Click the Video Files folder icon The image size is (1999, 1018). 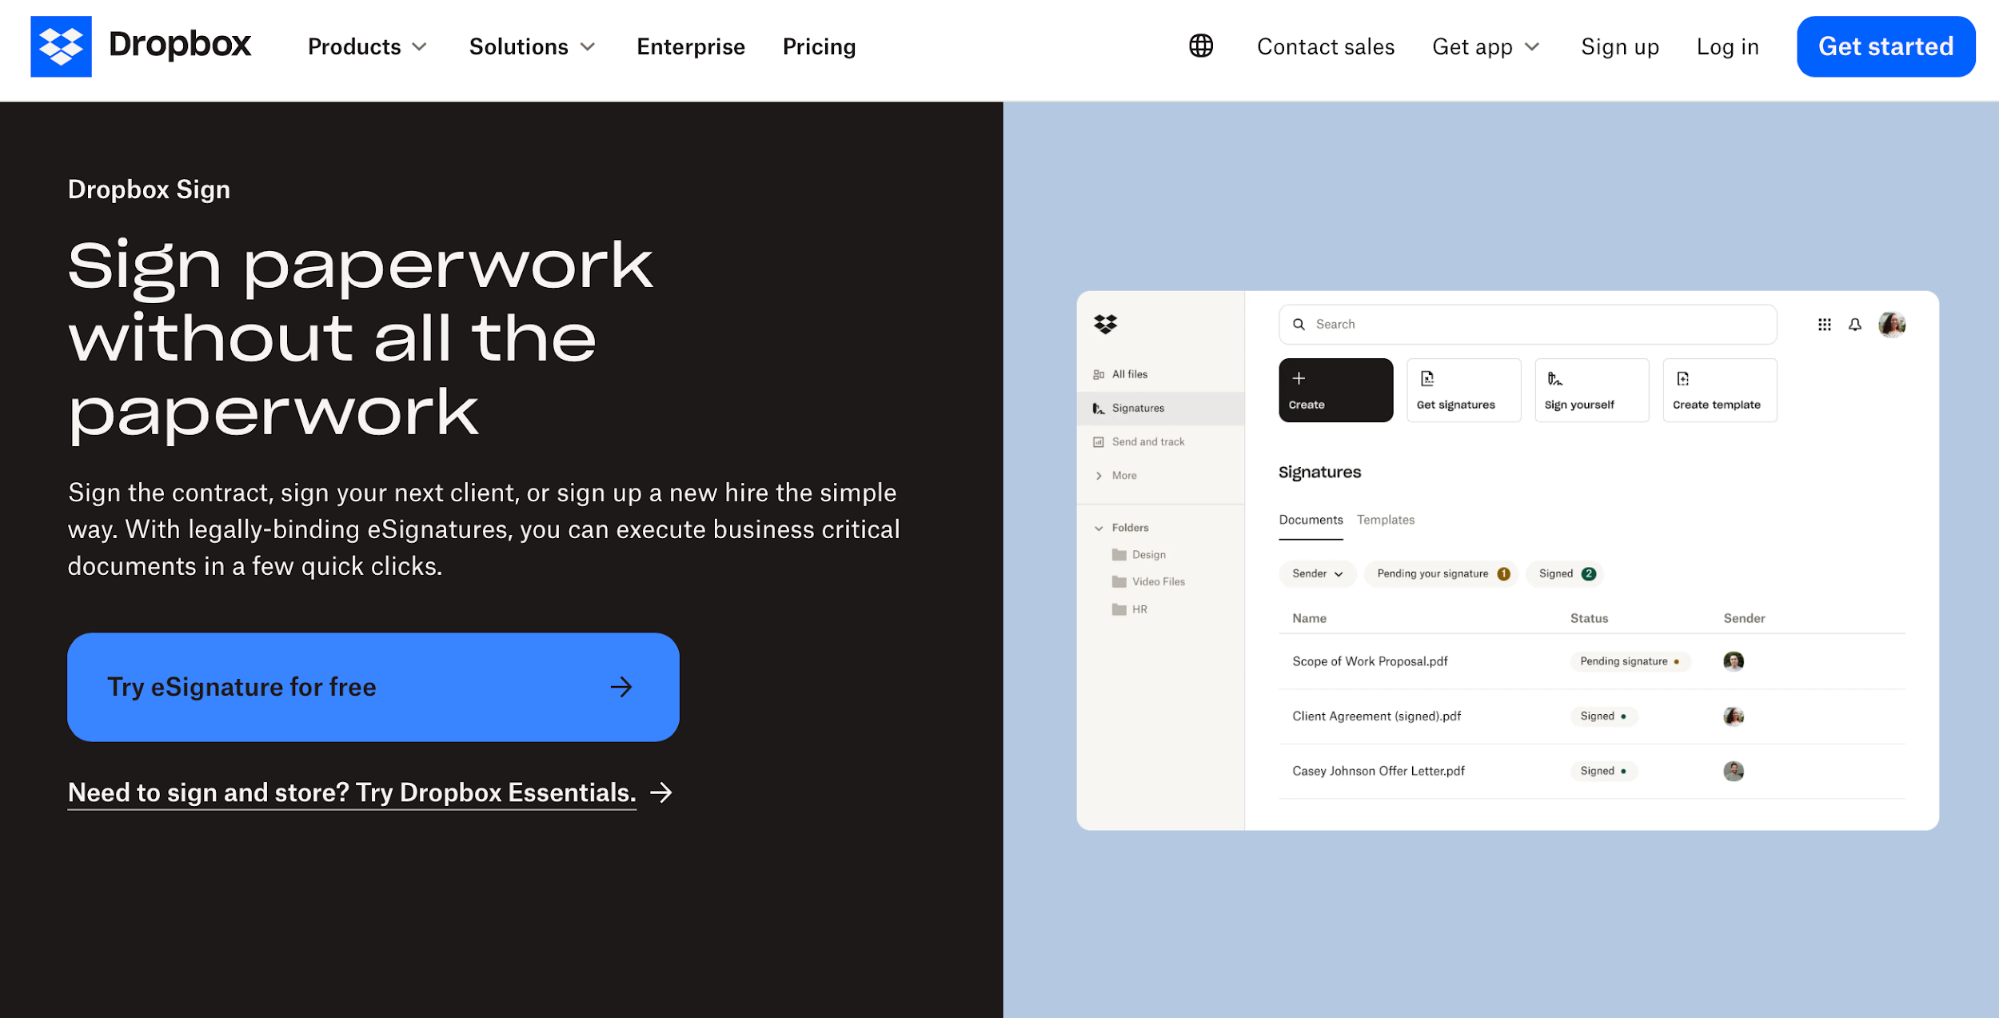coord(1119,582)
